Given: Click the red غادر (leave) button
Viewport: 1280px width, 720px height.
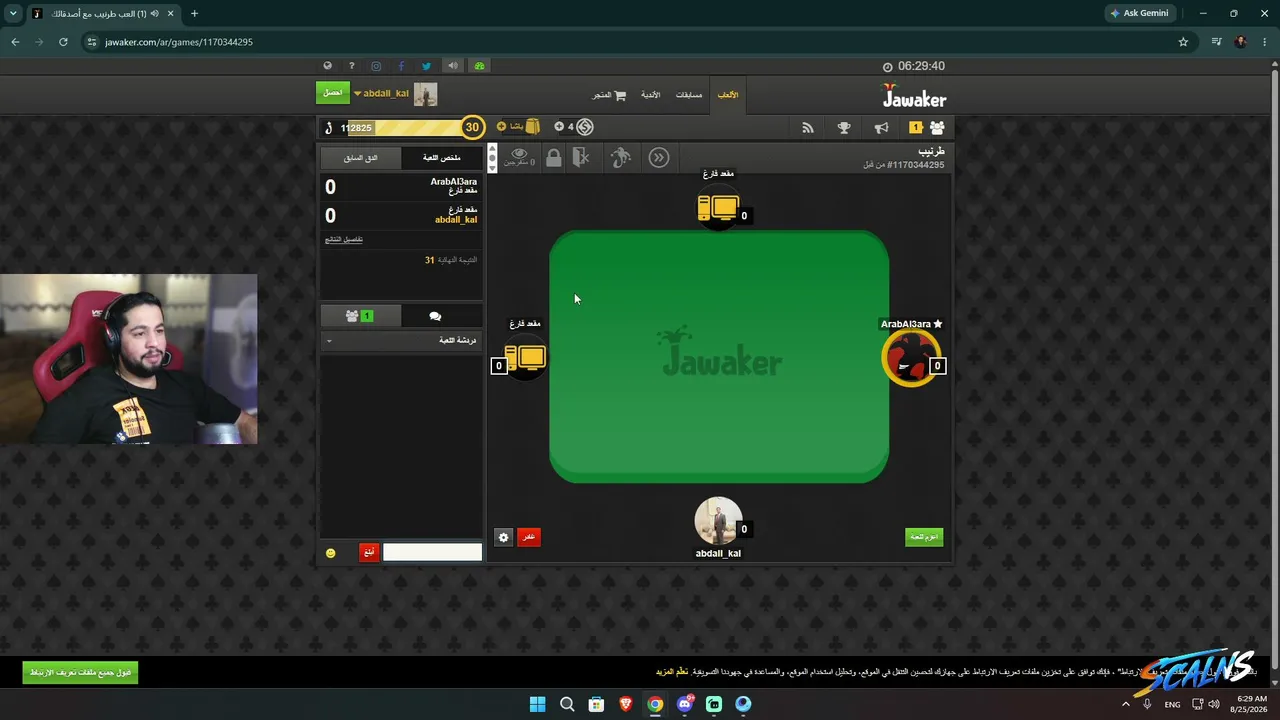Looking at the screenshot, I should click(x=528, y=537).
